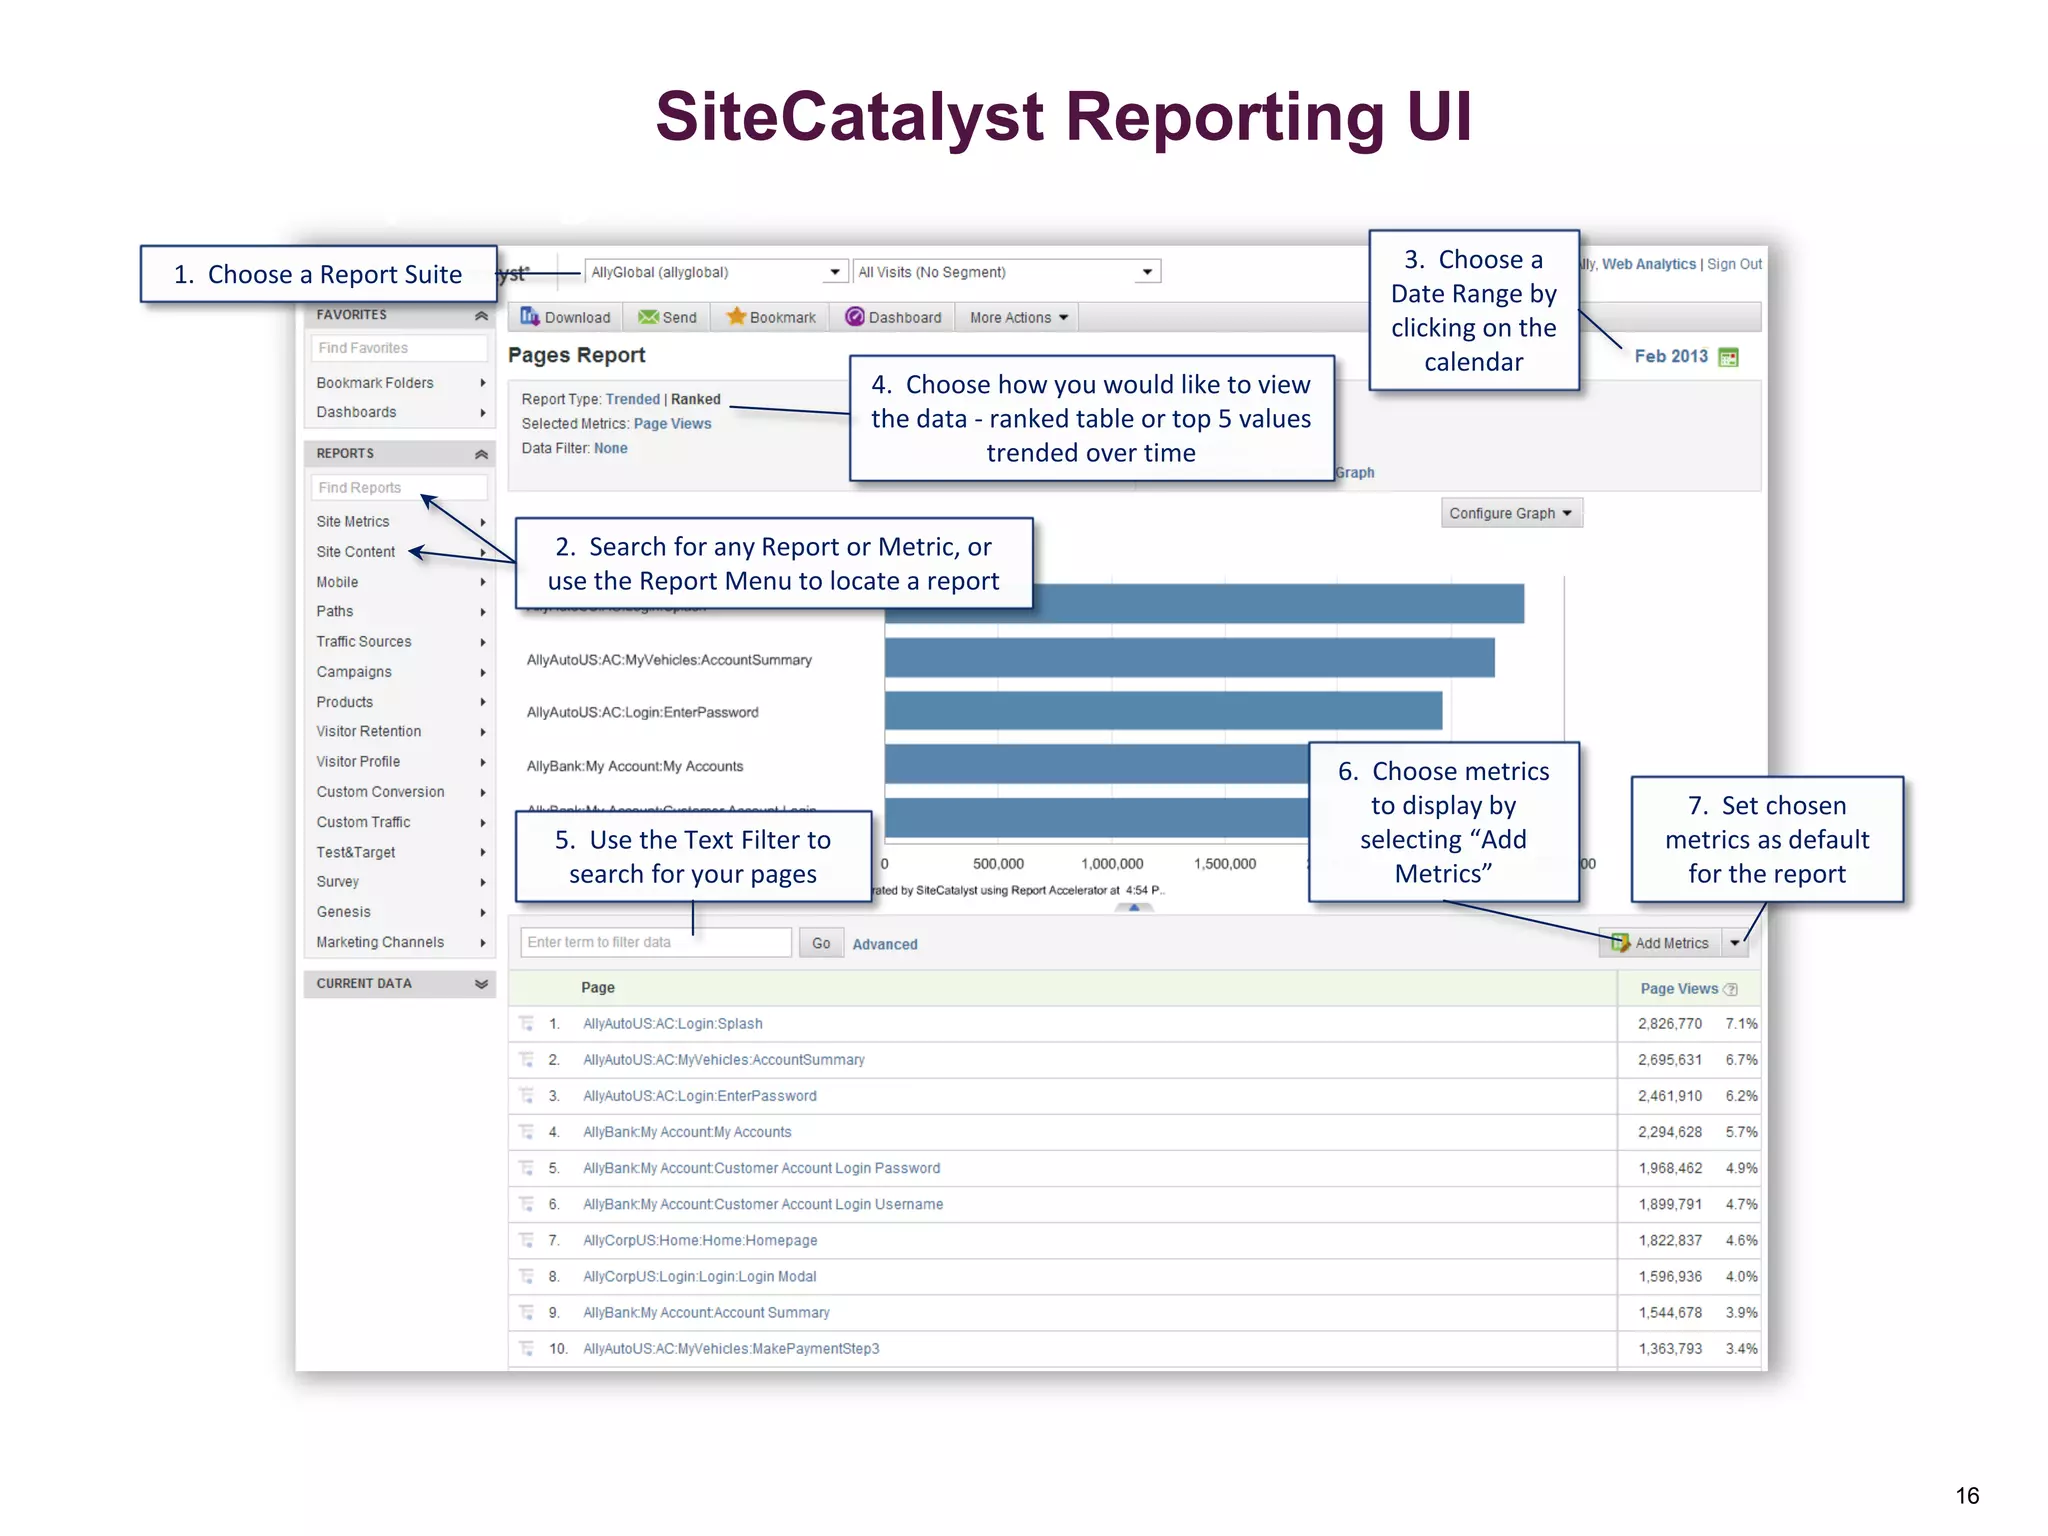The height and width of the screenshot is (1536, 2048).
Task: Click the Dashboard icon in toolbar
Action: (x=854, y=316)
